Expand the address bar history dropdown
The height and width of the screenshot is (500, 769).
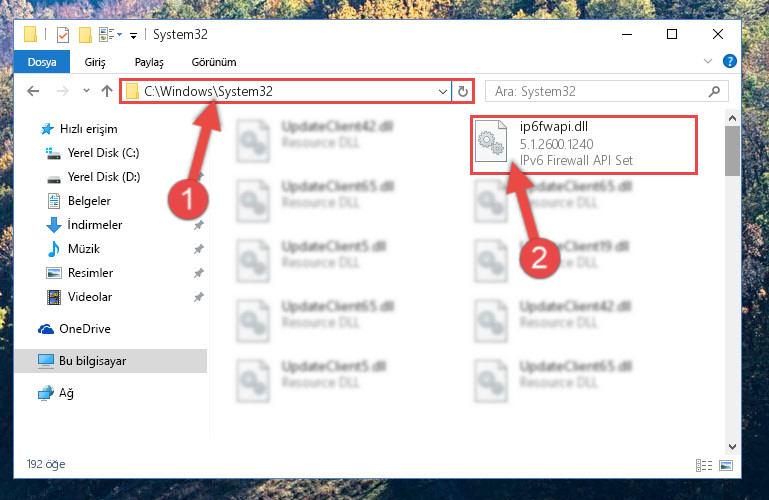click(x=442, y=92)
